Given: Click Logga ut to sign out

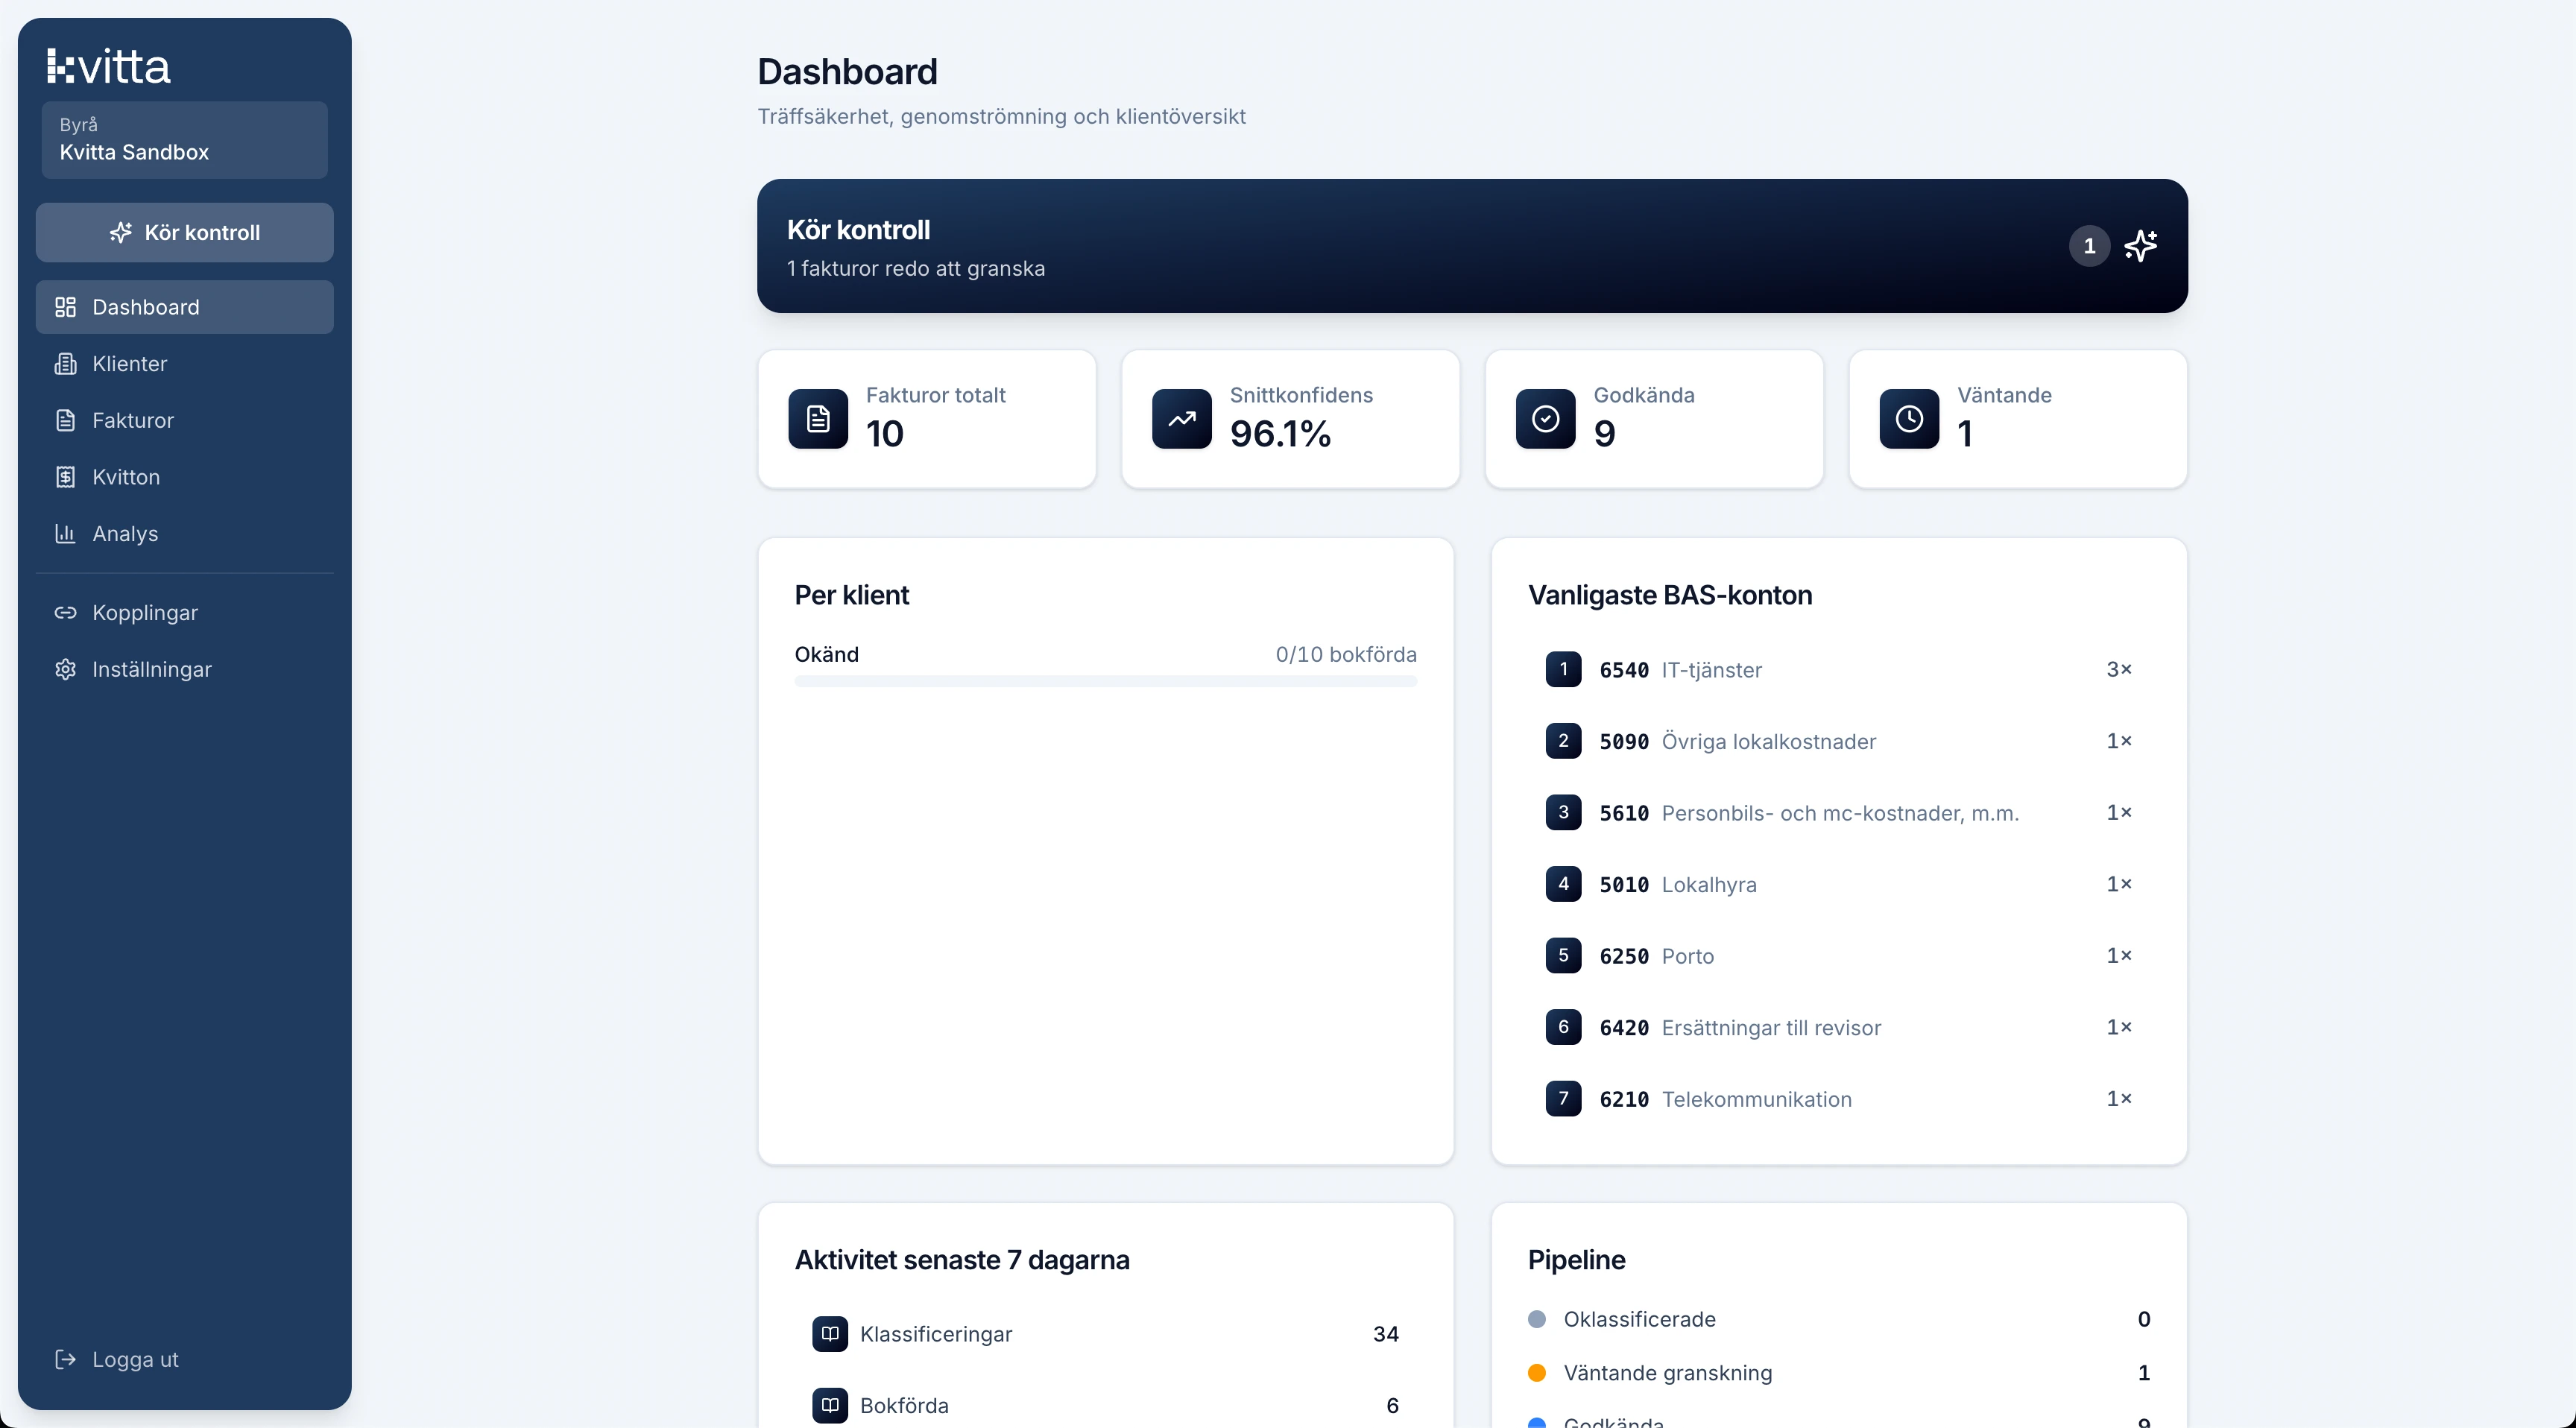Looking at the screenshot, I should [185, 1360].
